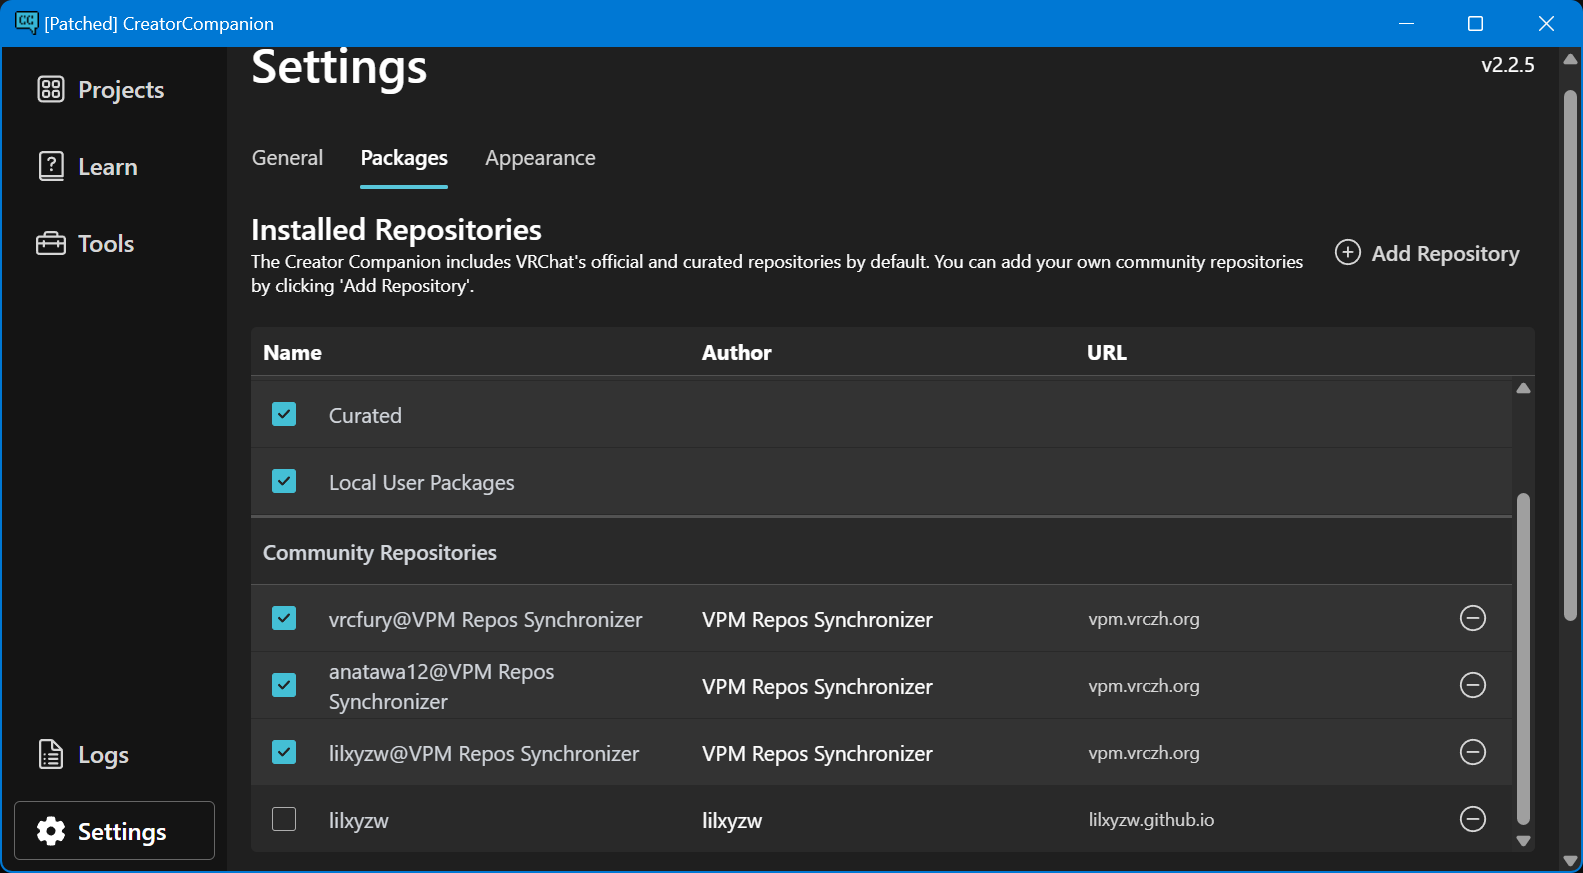Screen dimensions: 1583x873
Task: Click the main page scroll-down arrow
Action: pos(1570,860)
